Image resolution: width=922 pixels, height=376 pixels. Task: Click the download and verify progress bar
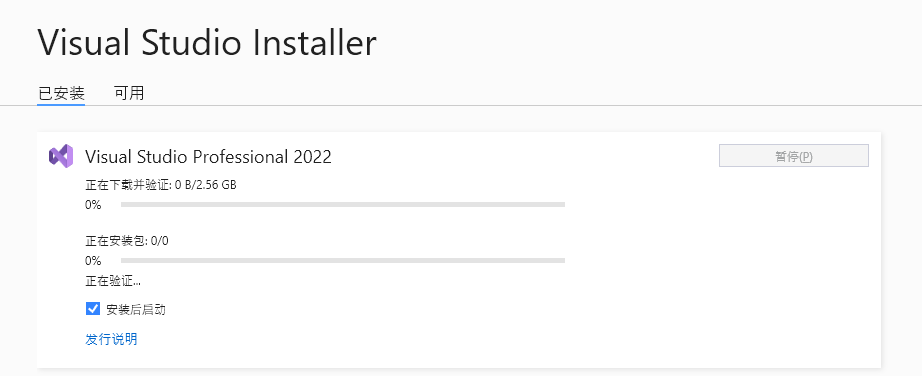[x=343, y=205]
